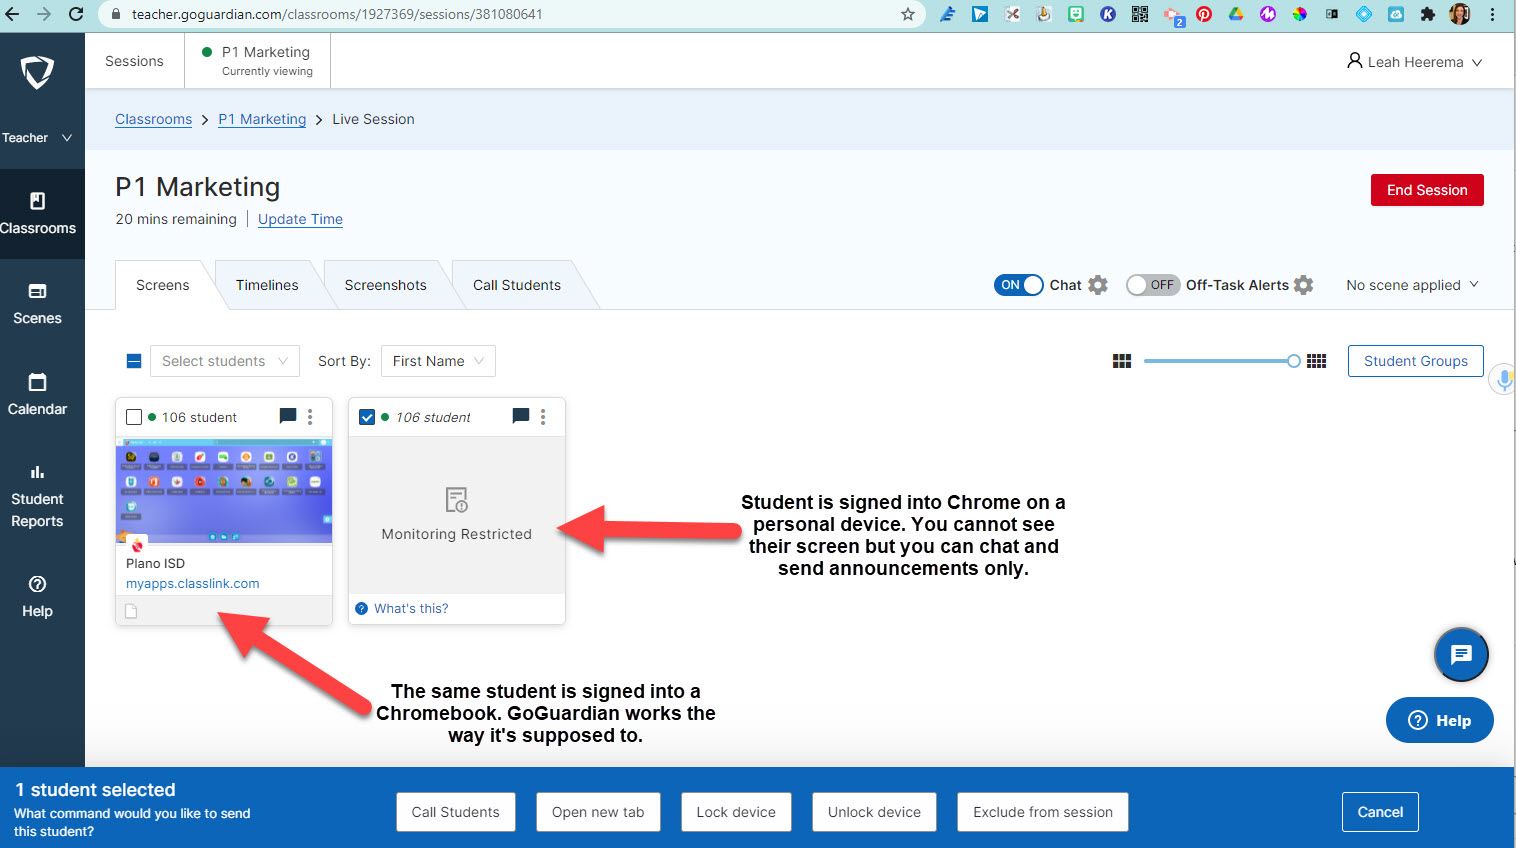The width and height of the screenshot is (1516, 848).
Task: Open the Select students dropdown
Action: [225, 361]
